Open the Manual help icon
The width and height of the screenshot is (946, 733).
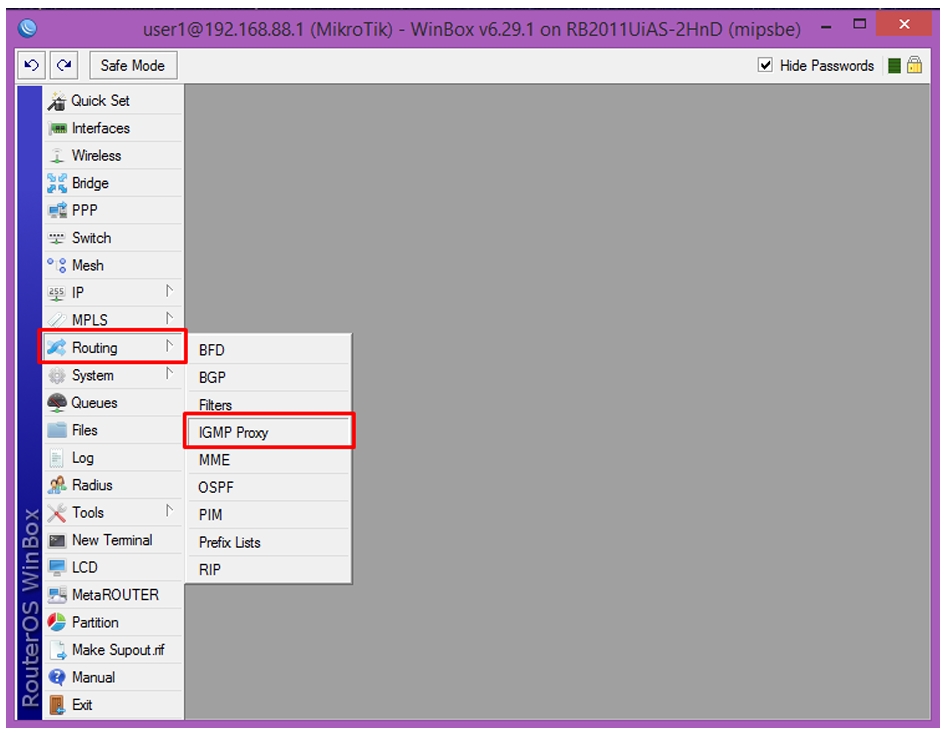[57, 677]
